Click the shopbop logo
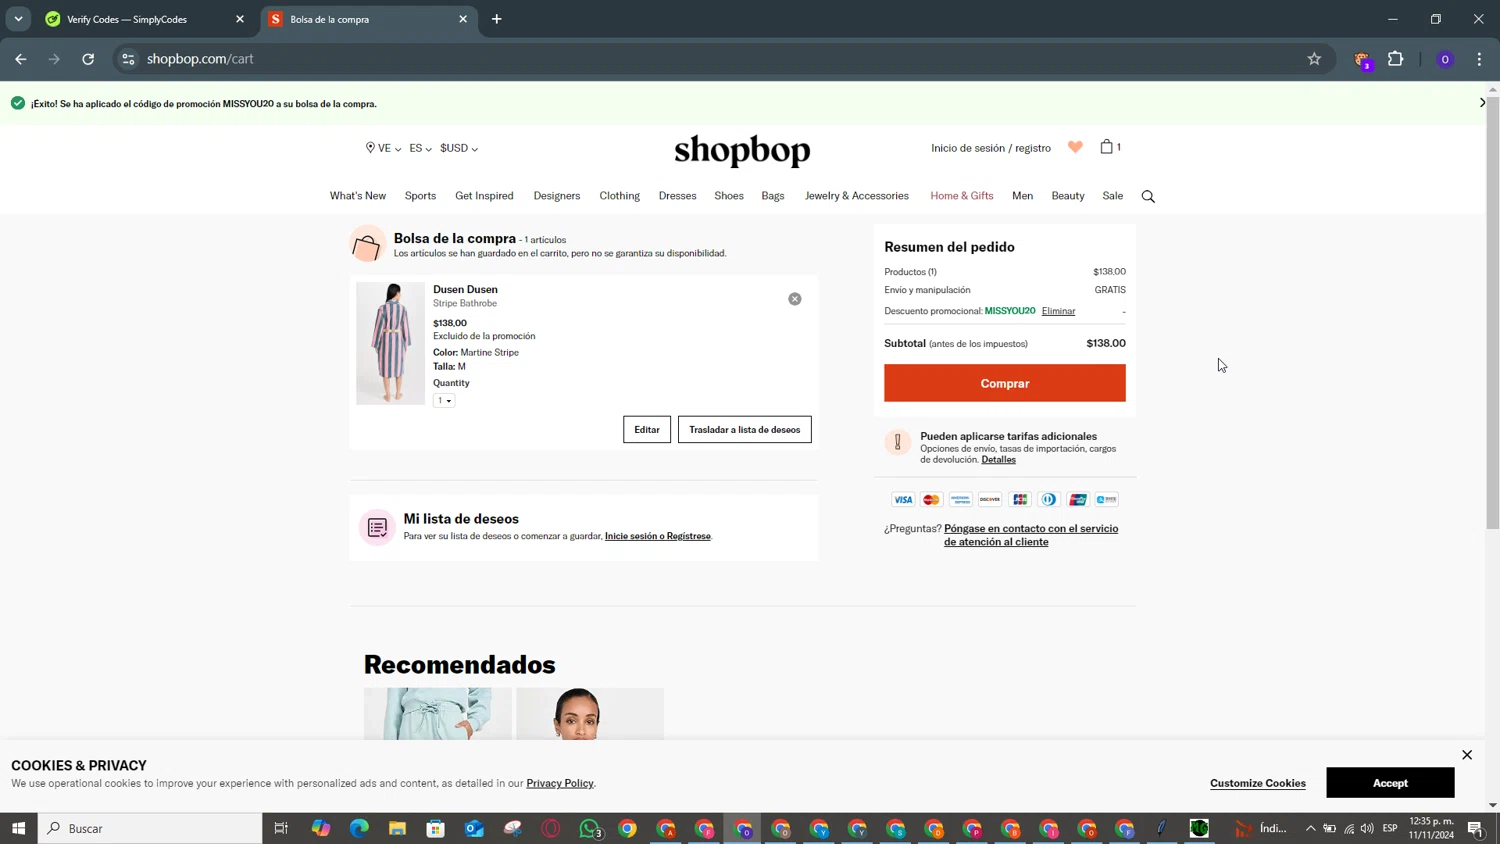Image resolution: width=1500 pixels, height=844 pixels. pyautogui.click(x=742, y=150)
